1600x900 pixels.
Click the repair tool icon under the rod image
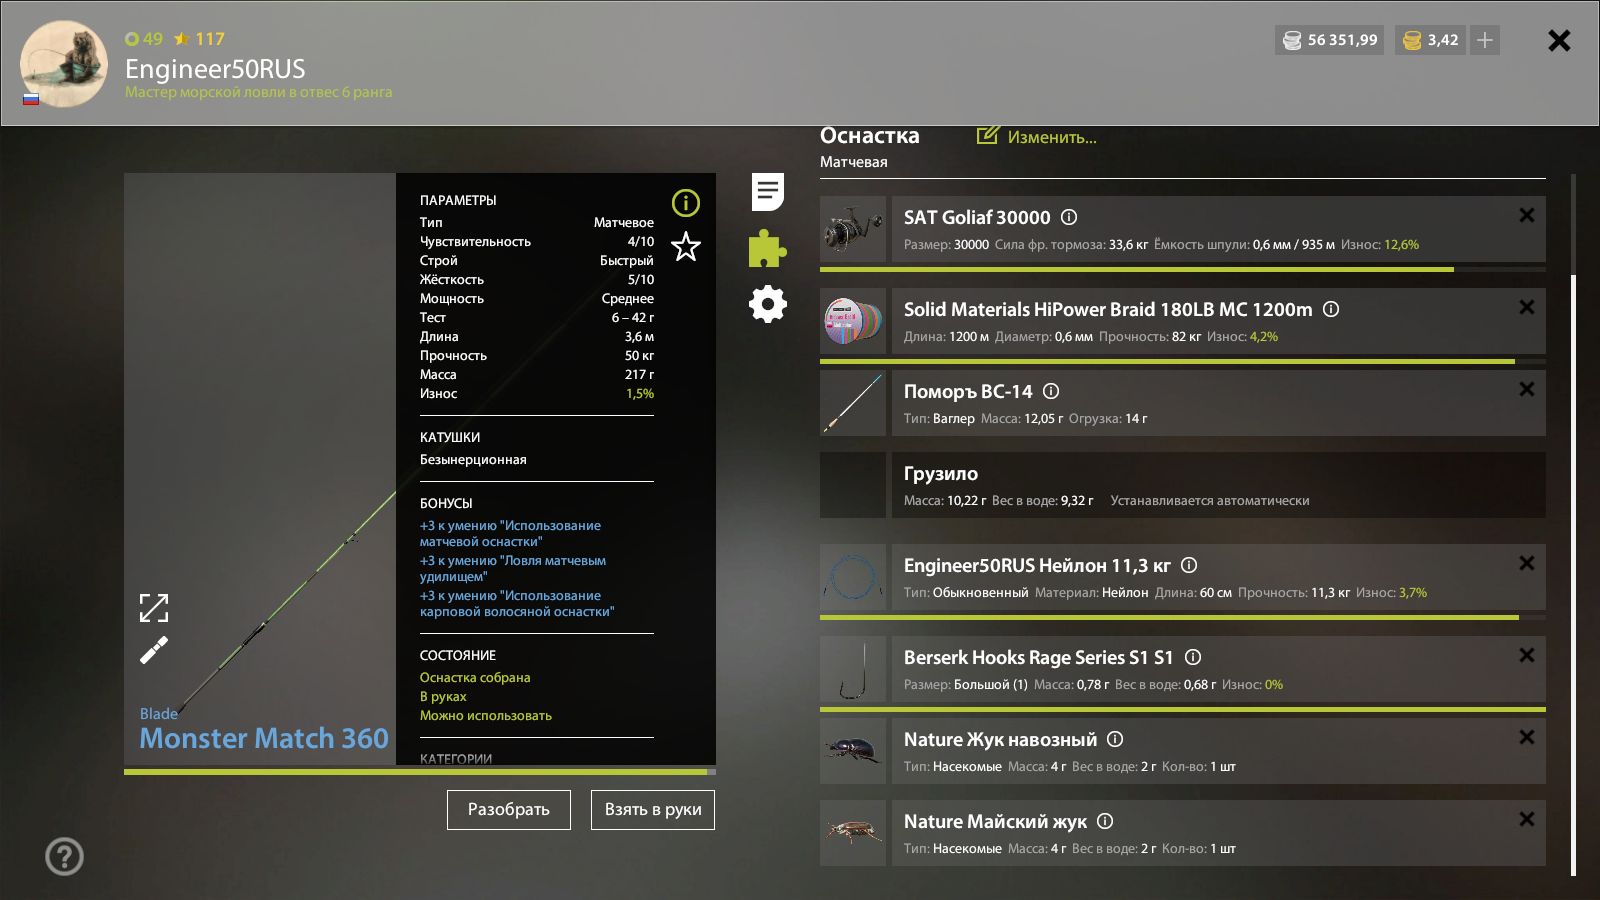[x=154, y=650]
